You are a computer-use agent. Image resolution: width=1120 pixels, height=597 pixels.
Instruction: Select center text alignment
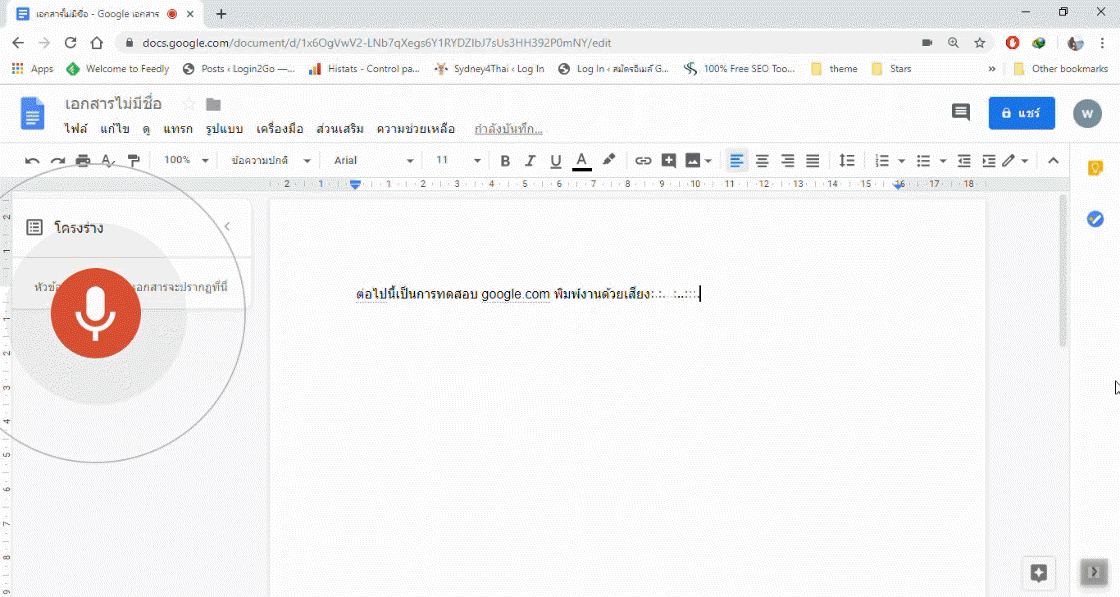762,161
